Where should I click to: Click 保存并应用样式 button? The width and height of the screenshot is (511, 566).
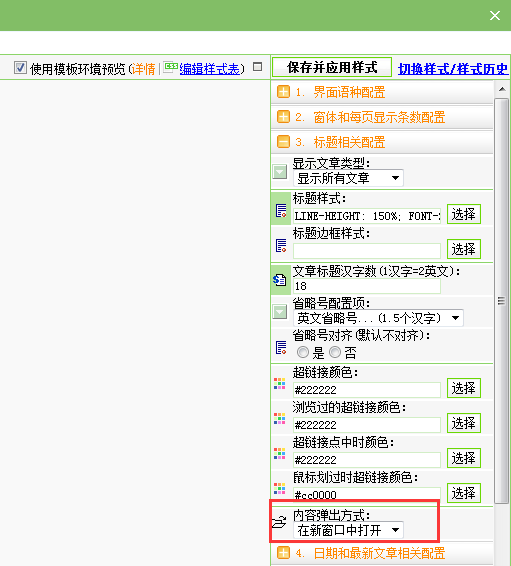(x=332, y=67)
